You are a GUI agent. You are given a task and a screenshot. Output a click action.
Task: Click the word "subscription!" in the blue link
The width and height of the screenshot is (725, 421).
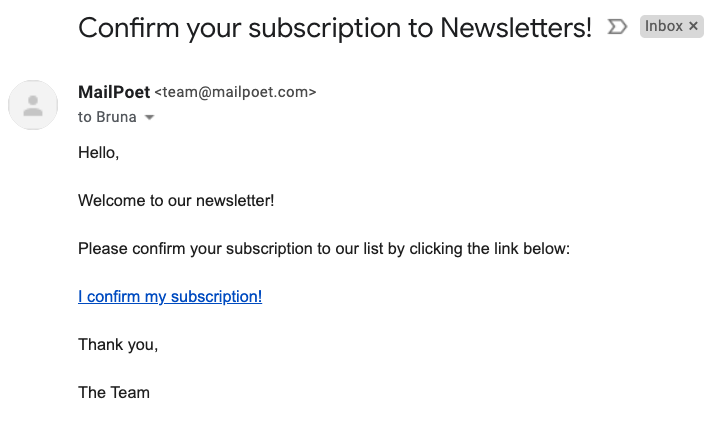coord(216,296)
